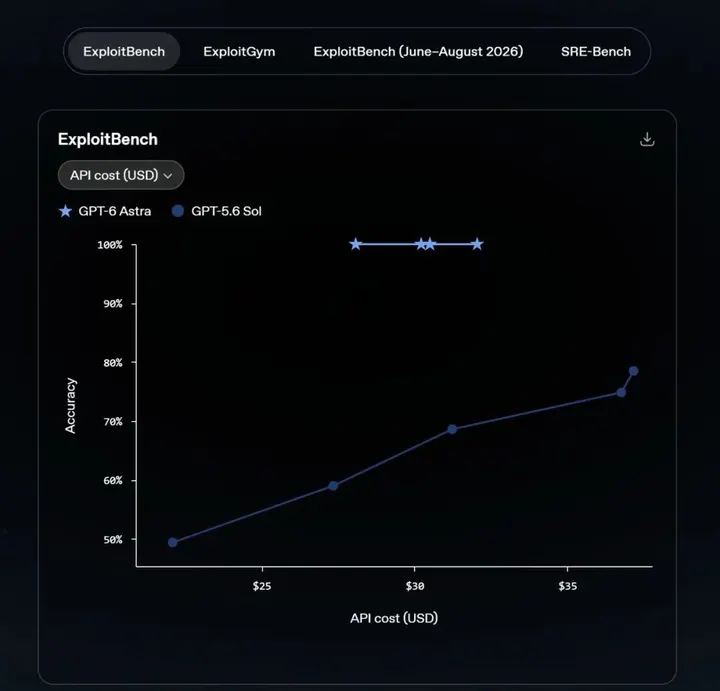
Task: Click the lowest GPT-5.6 Sol data point
Action: 173,542
